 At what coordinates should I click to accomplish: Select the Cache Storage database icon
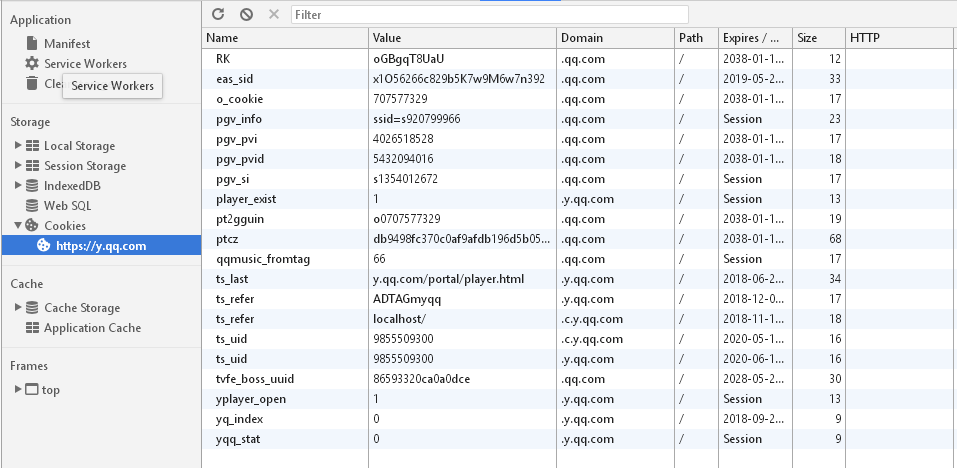tap(32, 308)
